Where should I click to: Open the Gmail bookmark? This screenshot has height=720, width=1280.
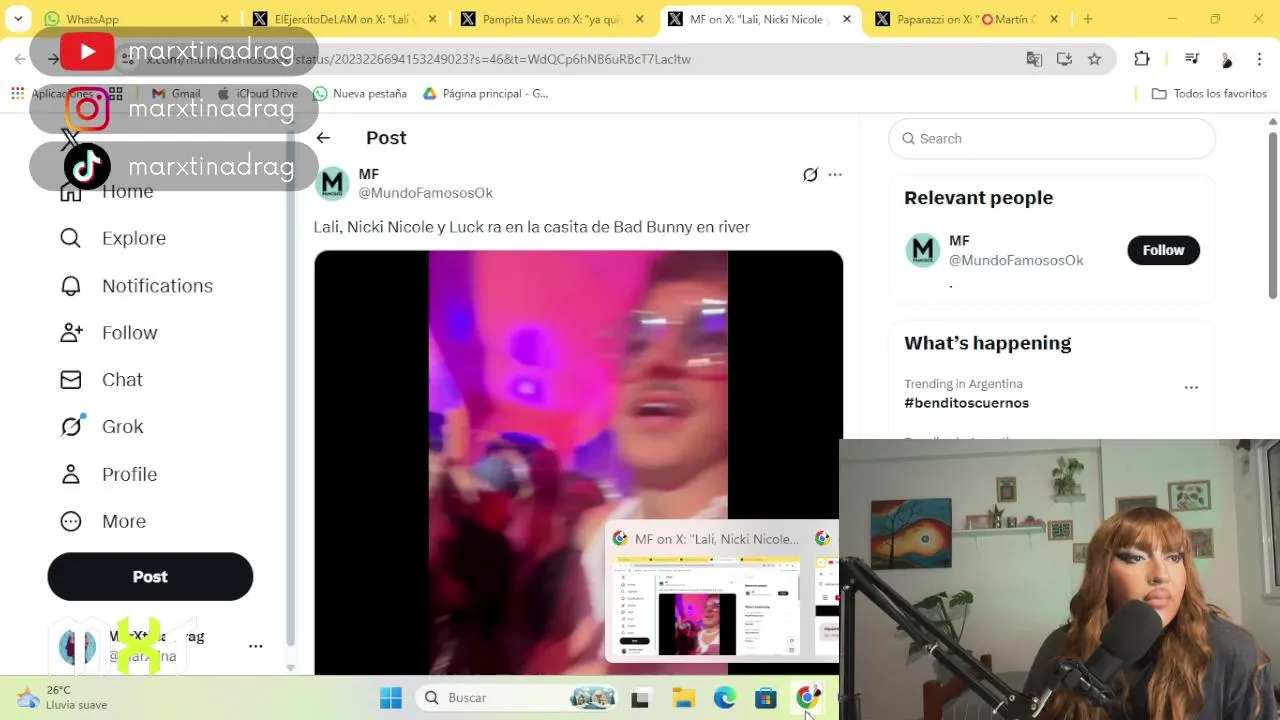(x=176, y=93)
